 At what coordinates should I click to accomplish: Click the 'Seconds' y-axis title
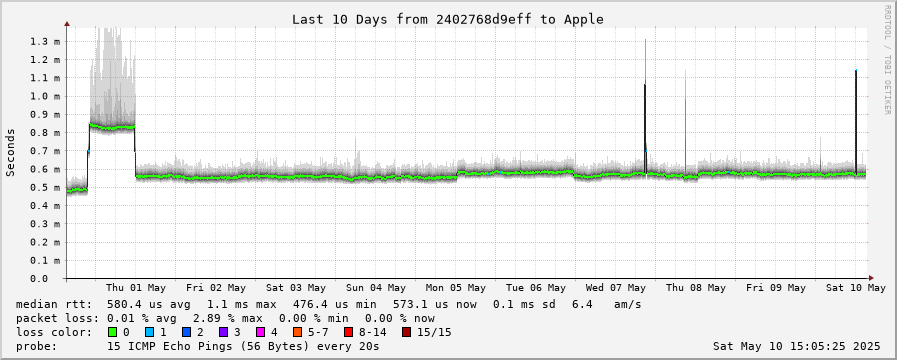[x=10, y=152]
